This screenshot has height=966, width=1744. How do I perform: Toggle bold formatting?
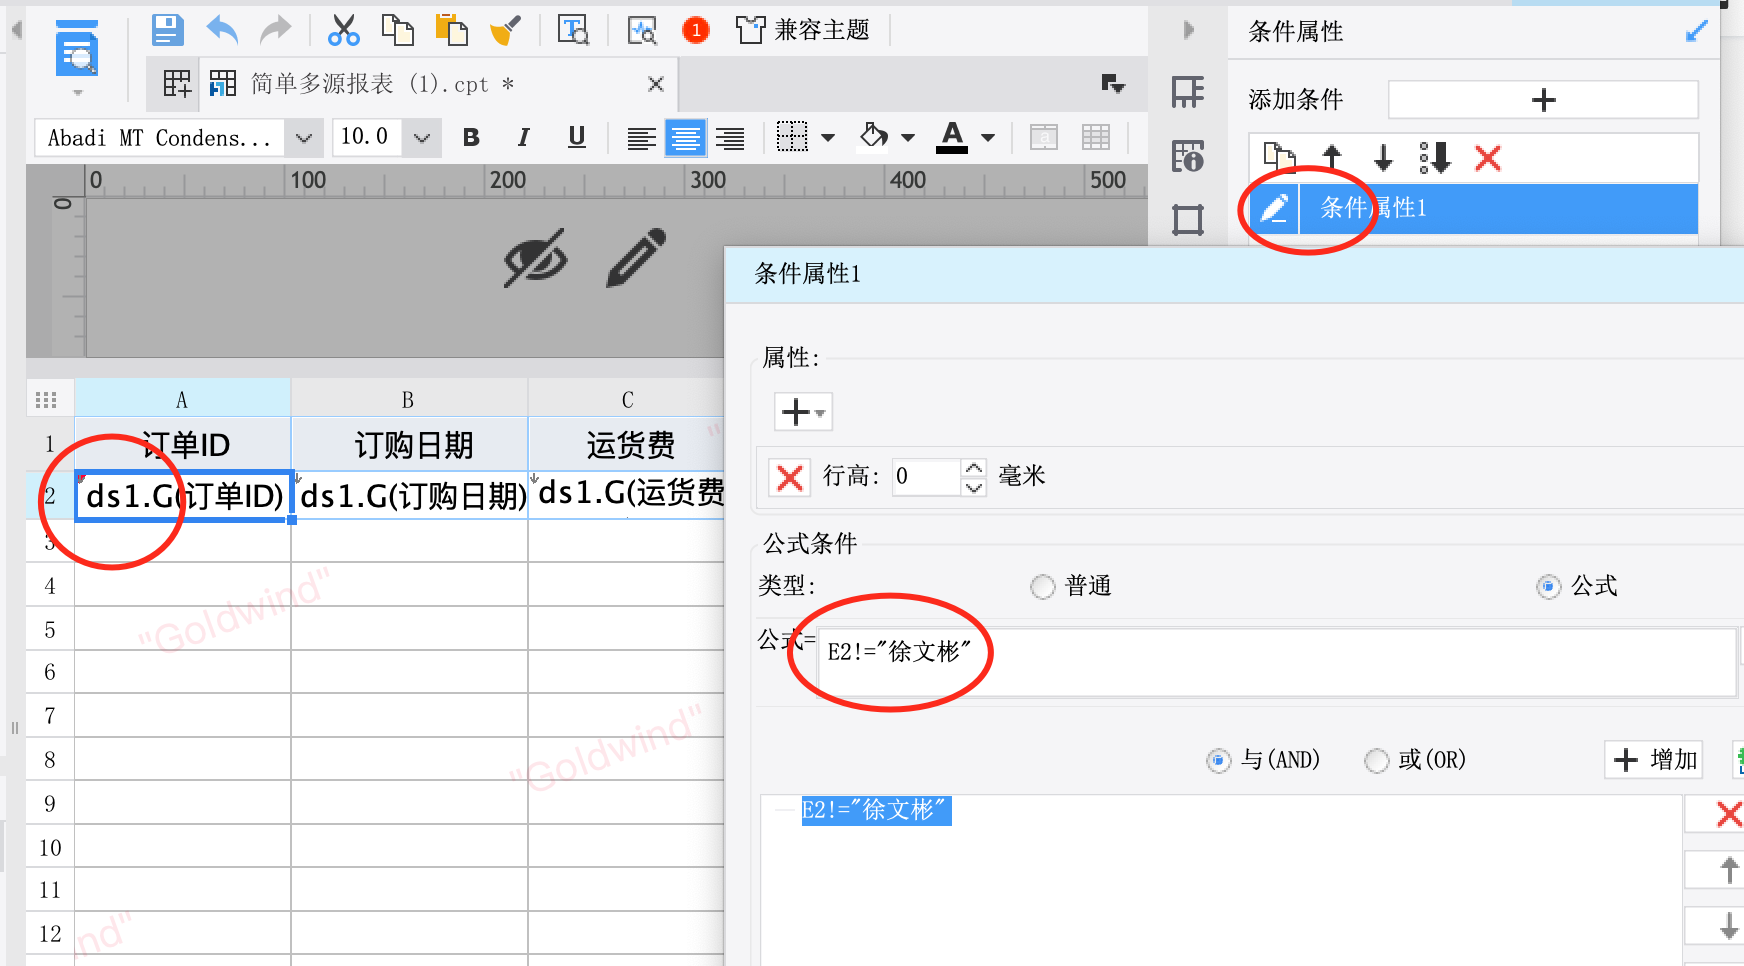(471, 137)
